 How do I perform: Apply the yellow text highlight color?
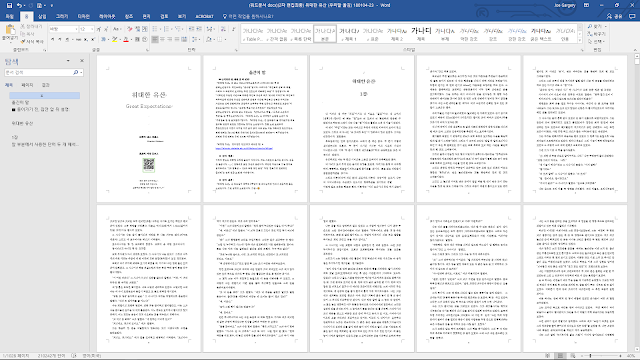pyautogui.click(x=115, y=40)
